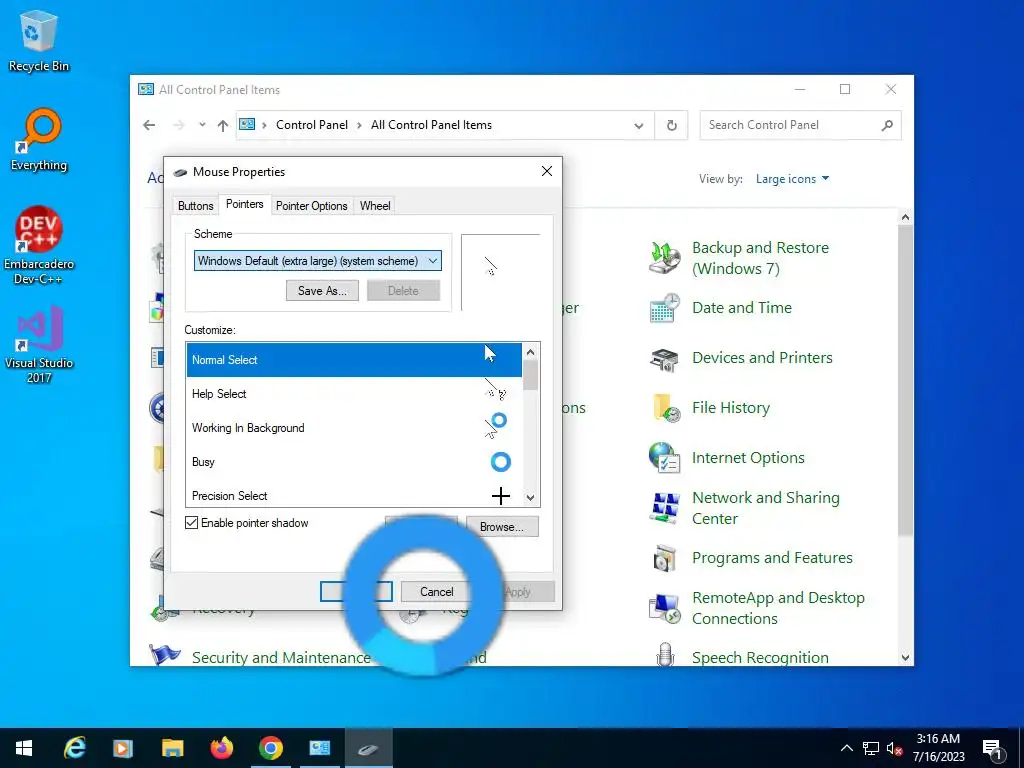This screenshot has width=1024, height=768.
Task: Switch to the Pointer Options tab
Action: (312, 206)
